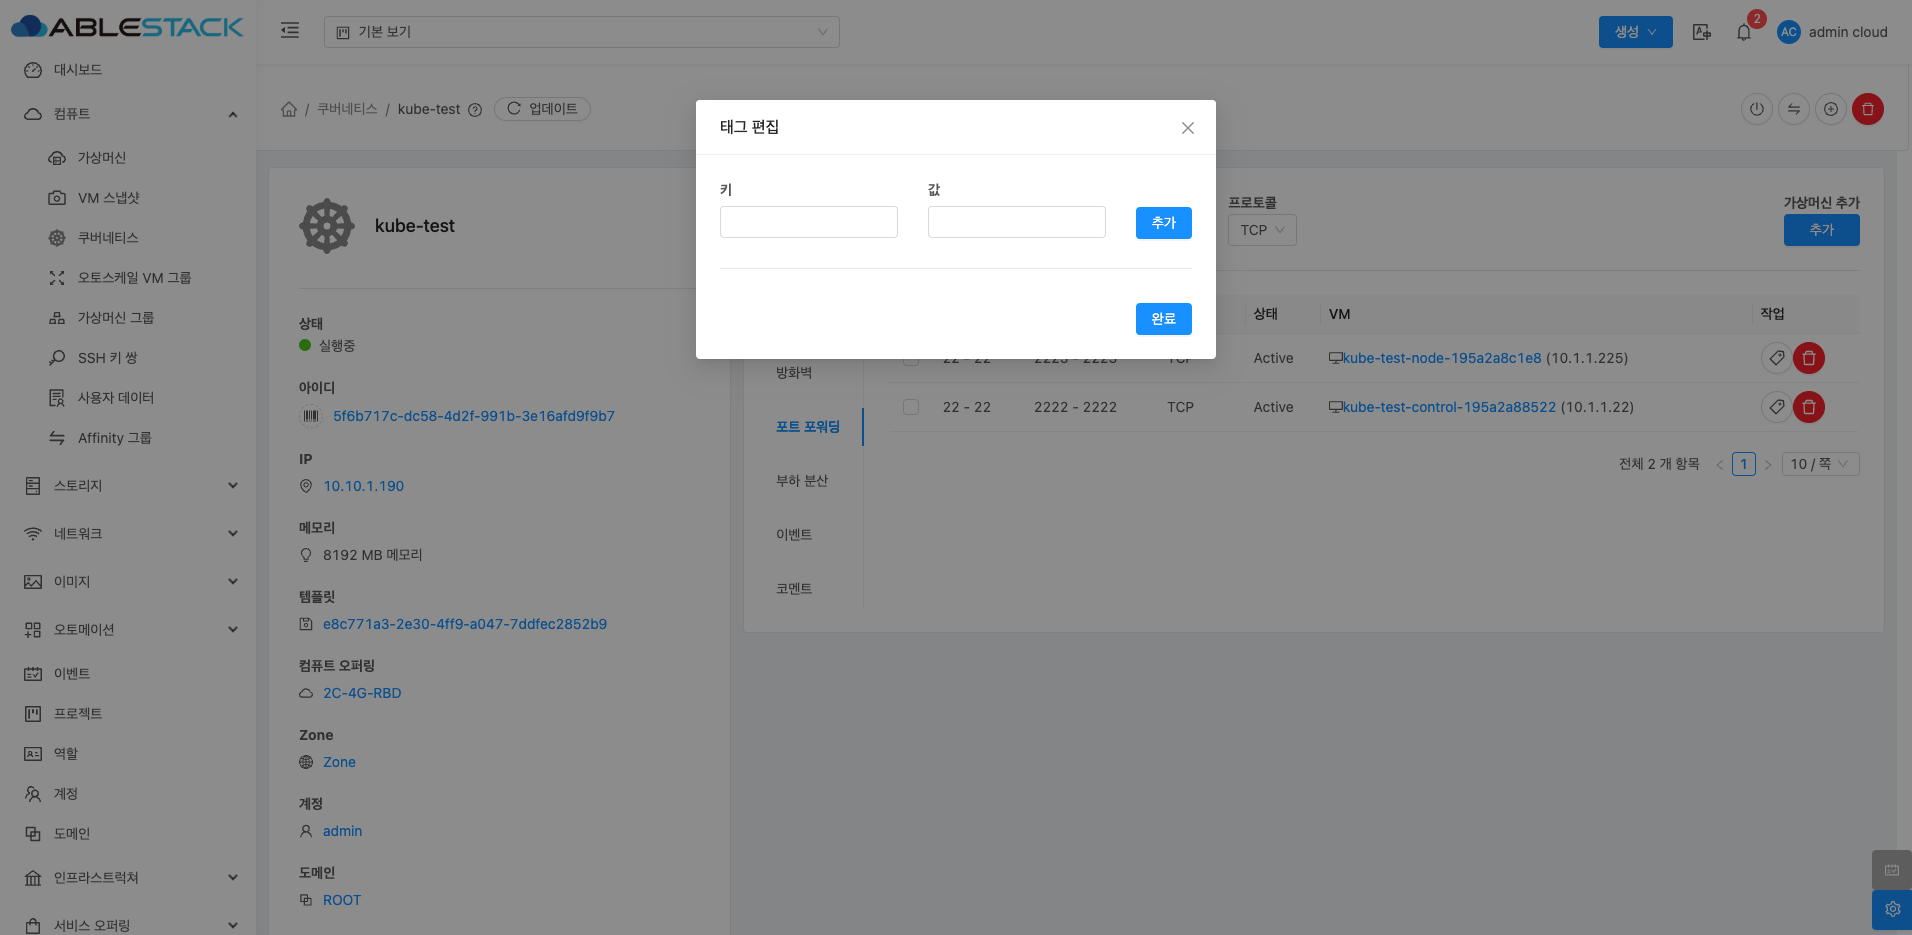1912x935 pixels.
Task: Open 계정 in the sidebar
Action: 66,794
